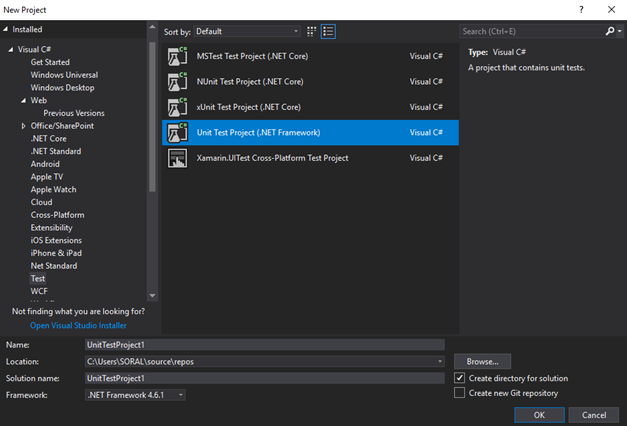The width and height of the screenshot is (627, 426).
Task: Select the Test category
Action: click(x=38, y=279)
